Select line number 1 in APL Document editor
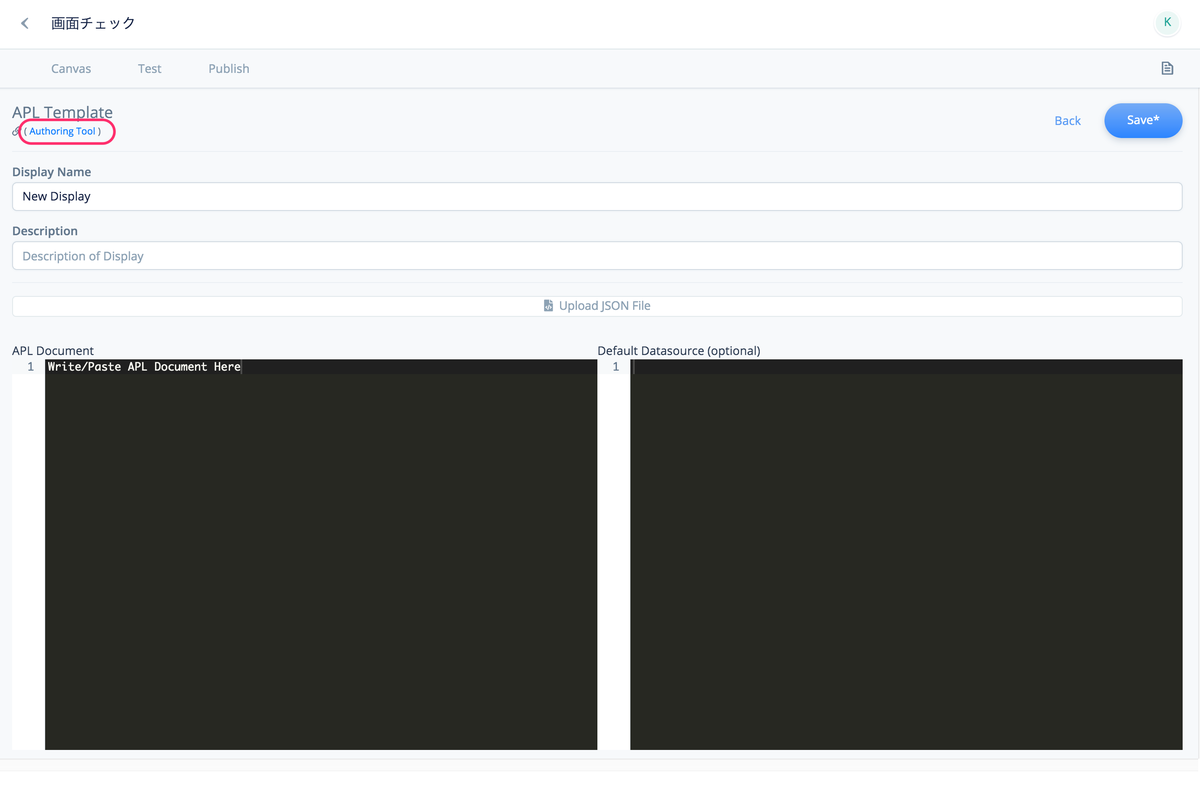The width and height of the screenshot is (1200, 789). pos(30,367)
